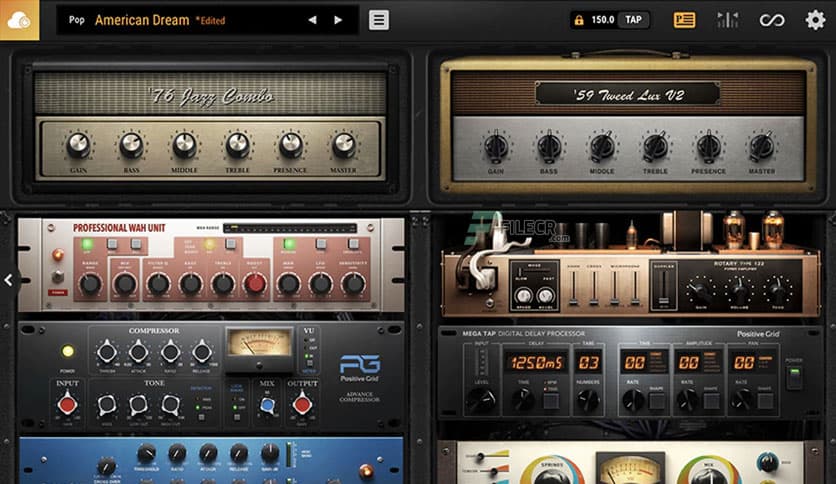Click the Tweed Lux Middle knob
Image resolution: width=836 pixels, height=484 pixels.
tap(602, 146)
